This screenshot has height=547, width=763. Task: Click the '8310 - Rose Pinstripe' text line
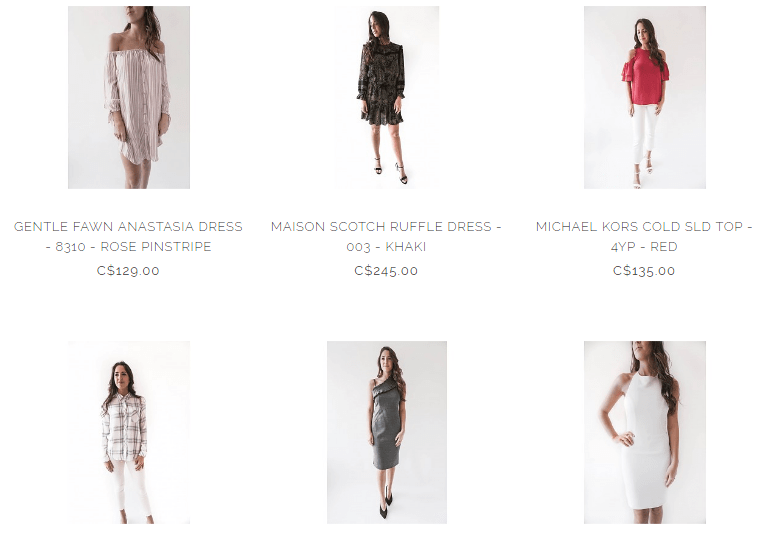(128, 247)
